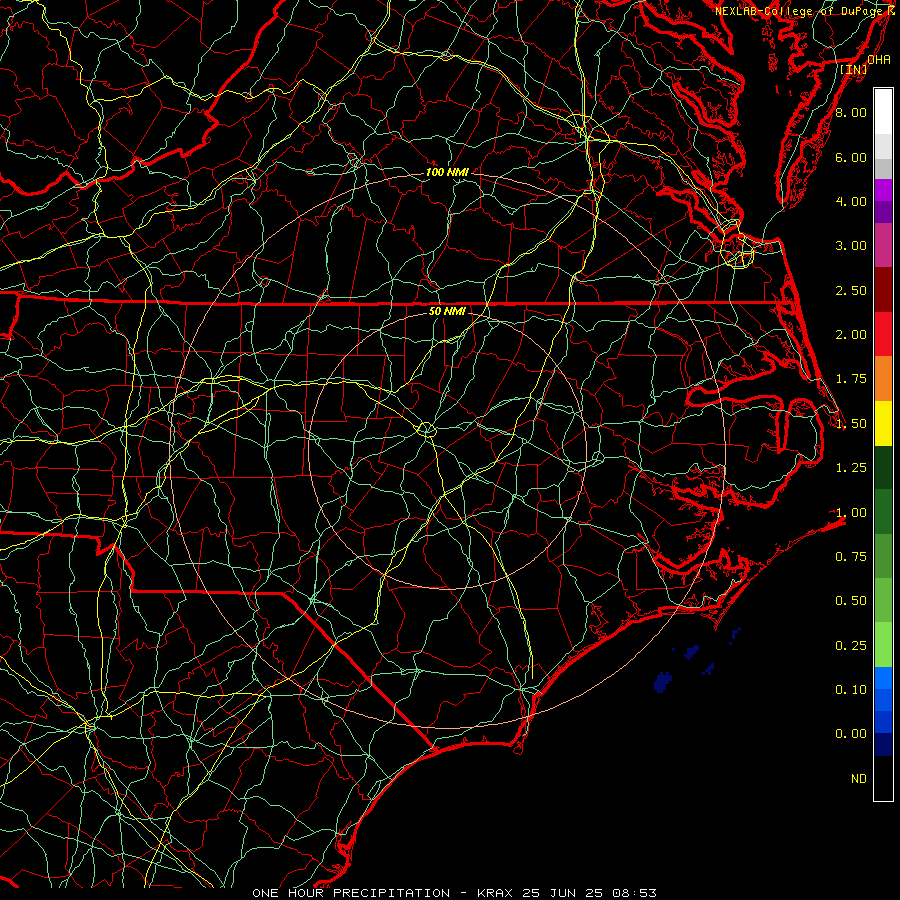
Task: Click the '0.00' legend value
Action: [x=851, y=734]
